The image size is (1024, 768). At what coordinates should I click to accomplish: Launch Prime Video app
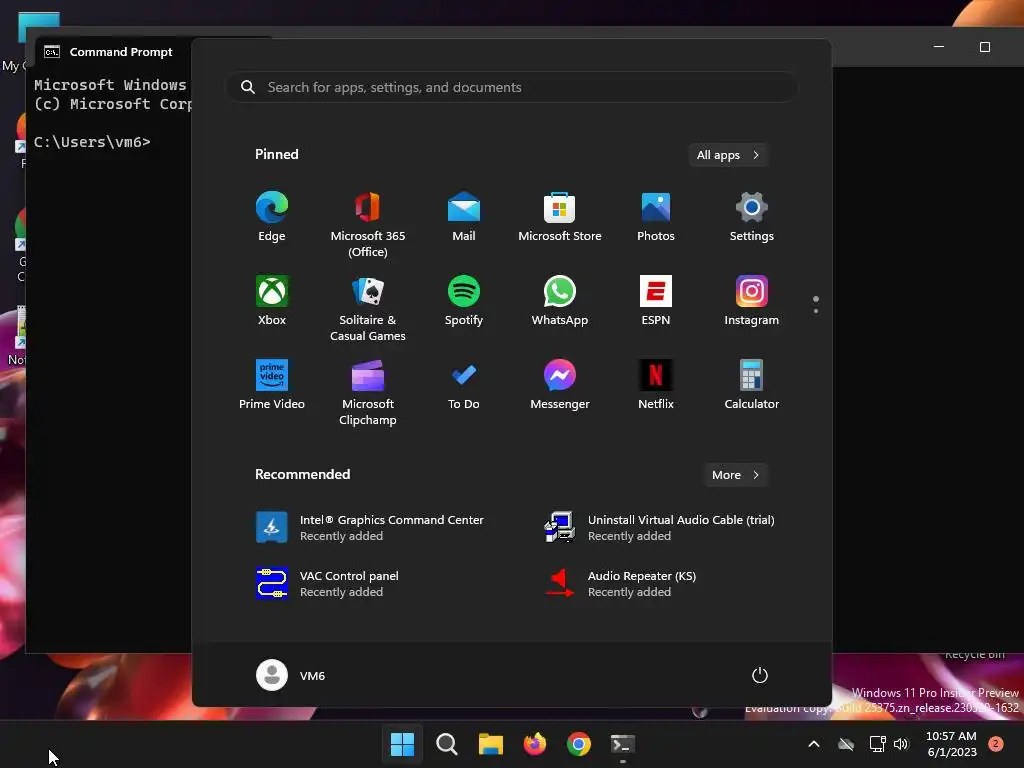click(272, 385)
